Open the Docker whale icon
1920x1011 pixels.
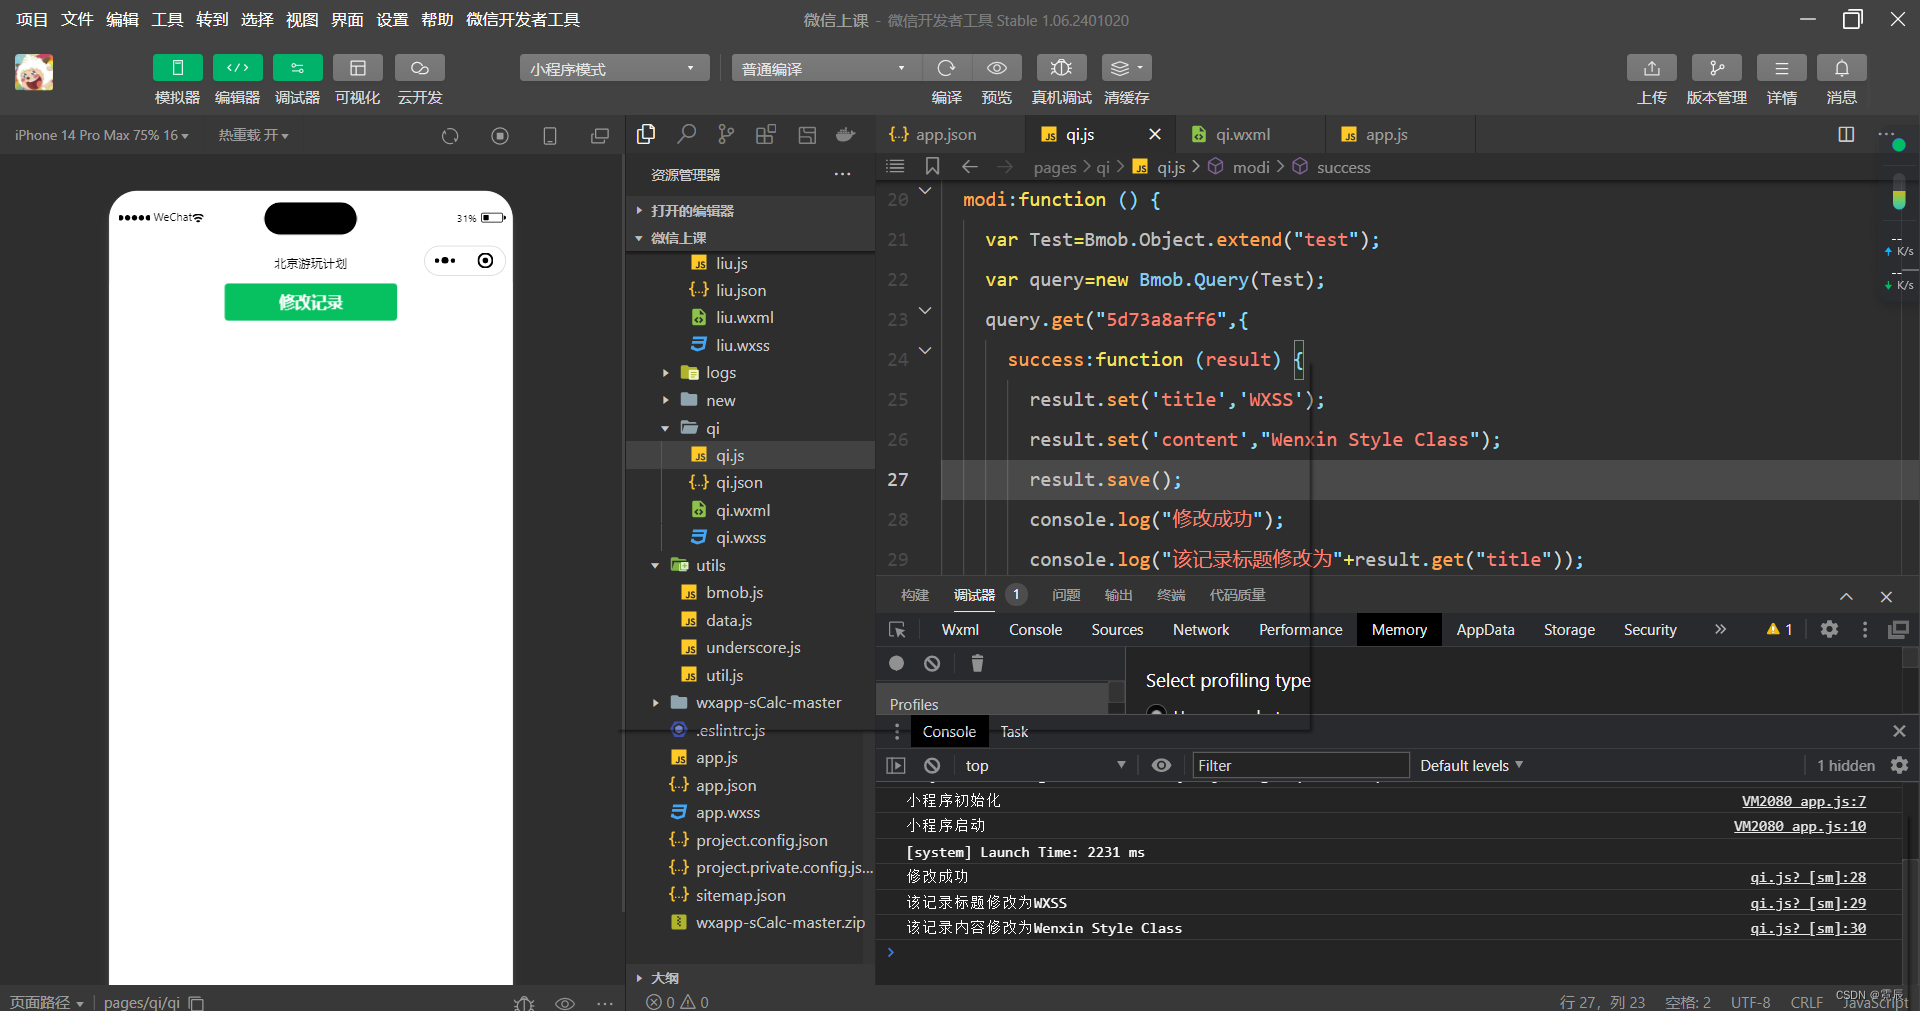846,134
